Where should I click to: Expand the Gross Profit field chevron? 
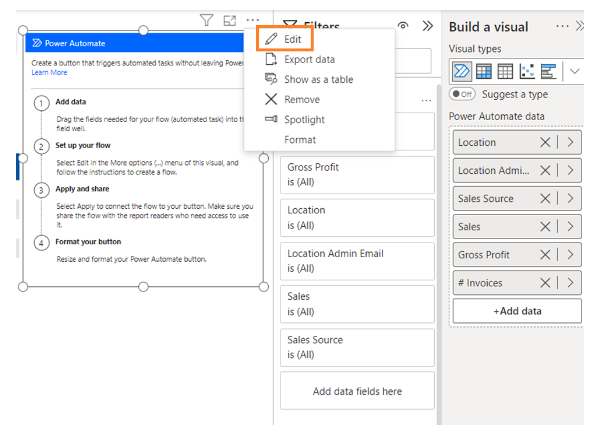pos(570,255)
